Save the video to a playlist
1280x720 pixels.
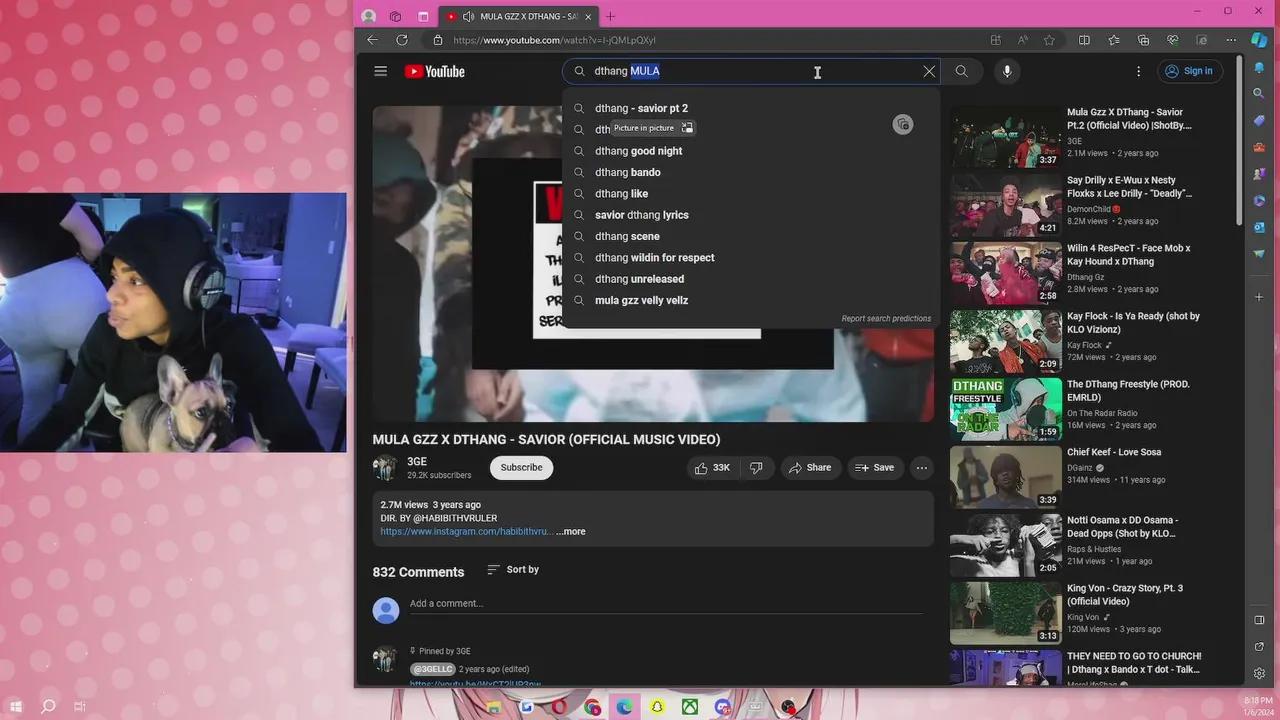tap(875, 468)
